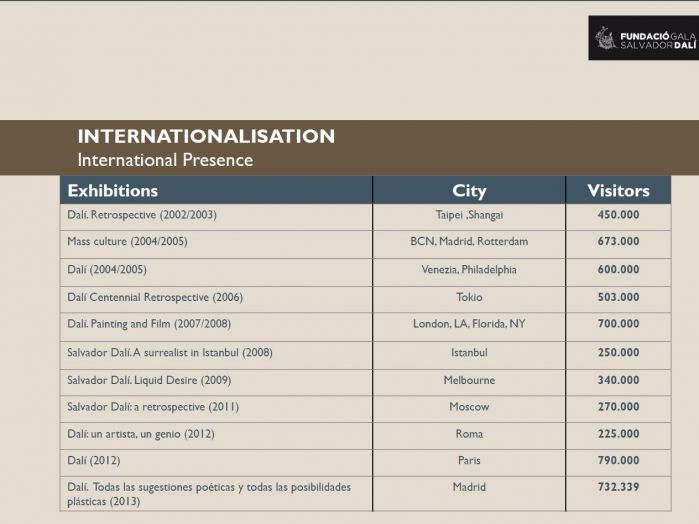This screenshot has width=699, height=524.
Task: Click 'BCN, Madrid, Rotterdam' city cell
Action: point(469,244)
